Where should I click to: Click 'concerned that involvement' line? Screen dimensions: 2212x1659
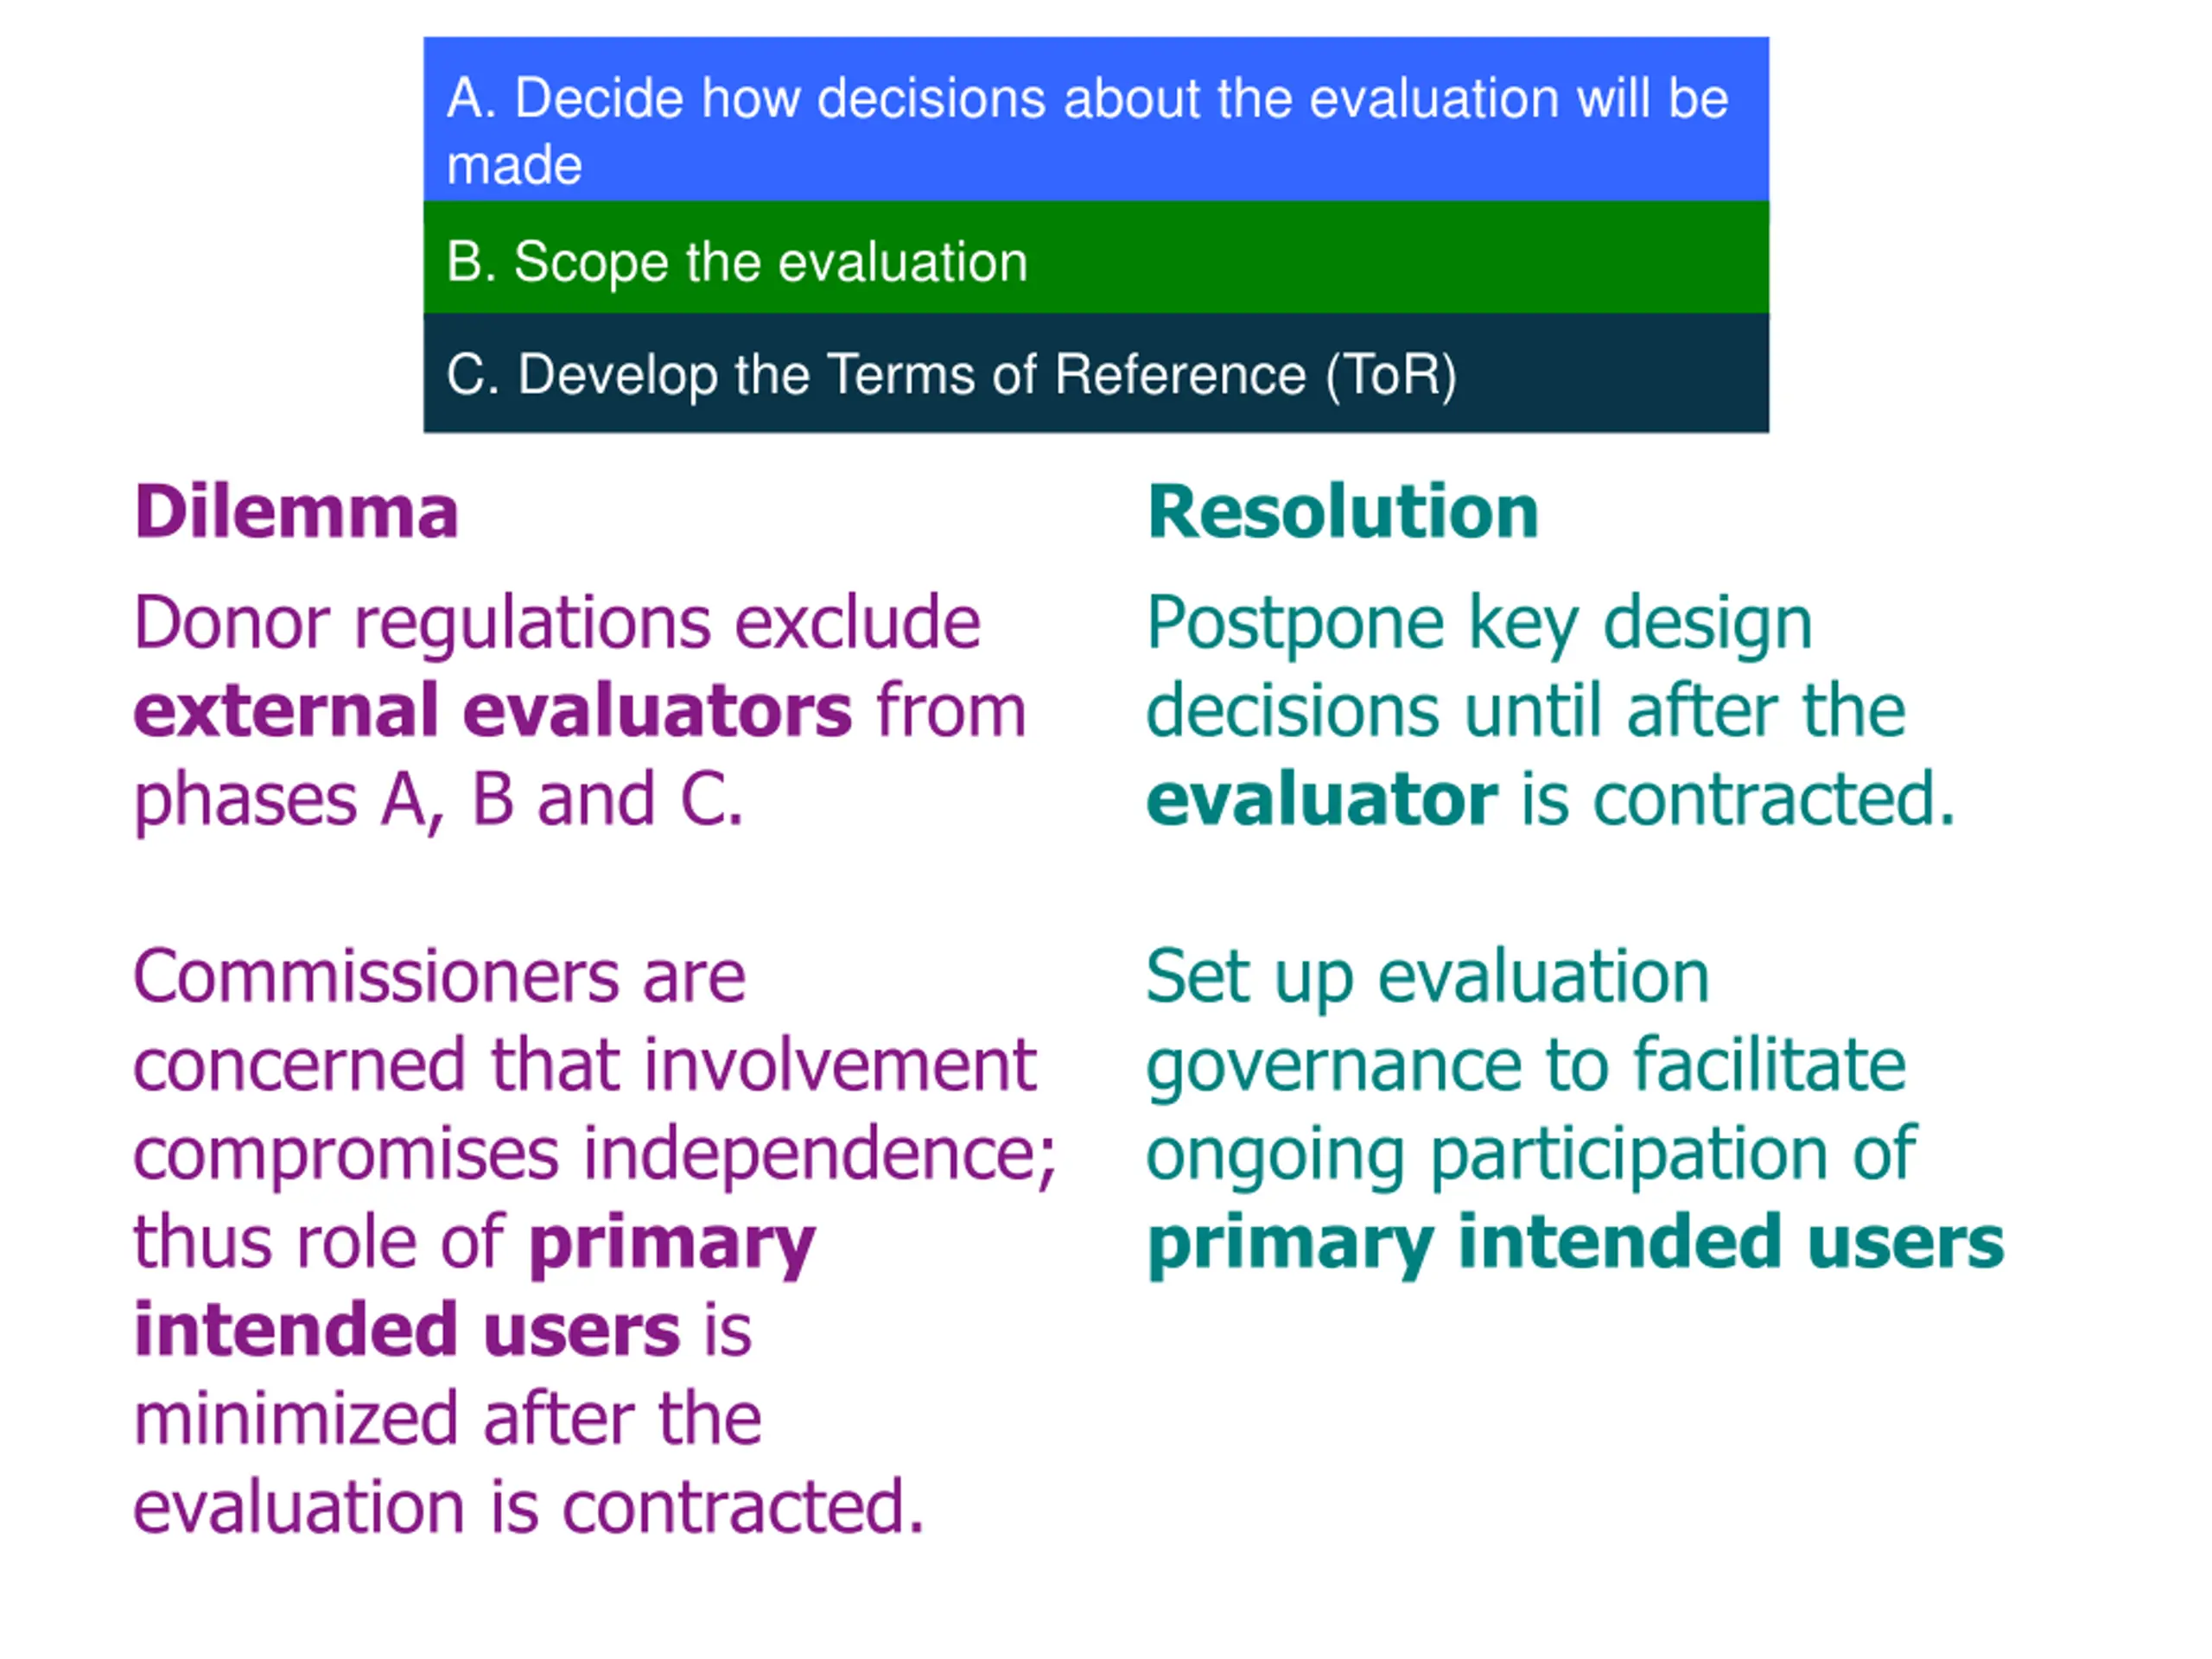pyautogui.click(x=585, y=1065)
